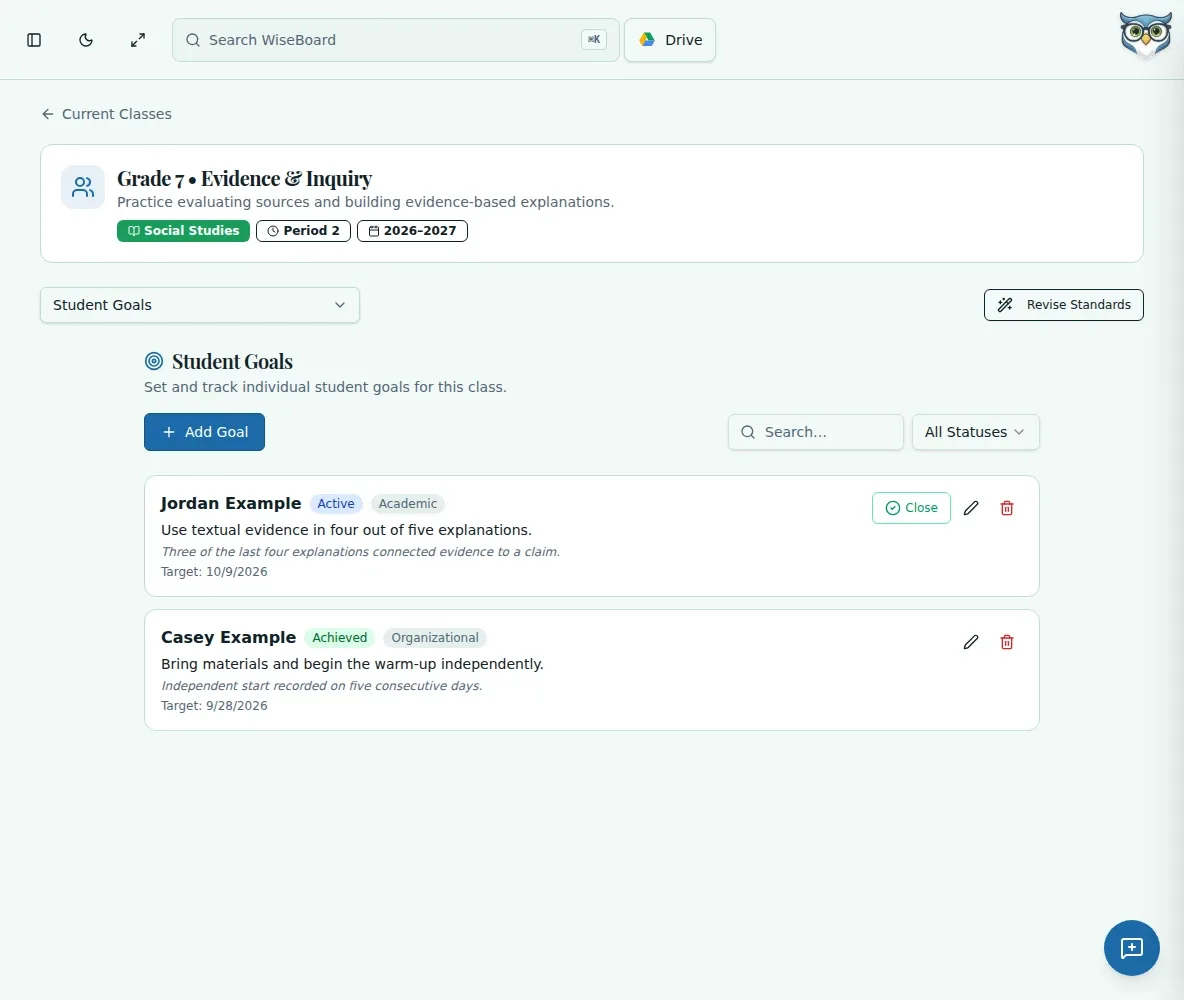Click the Academic category badge
1184x1000 pixels.
pos(408,504)
